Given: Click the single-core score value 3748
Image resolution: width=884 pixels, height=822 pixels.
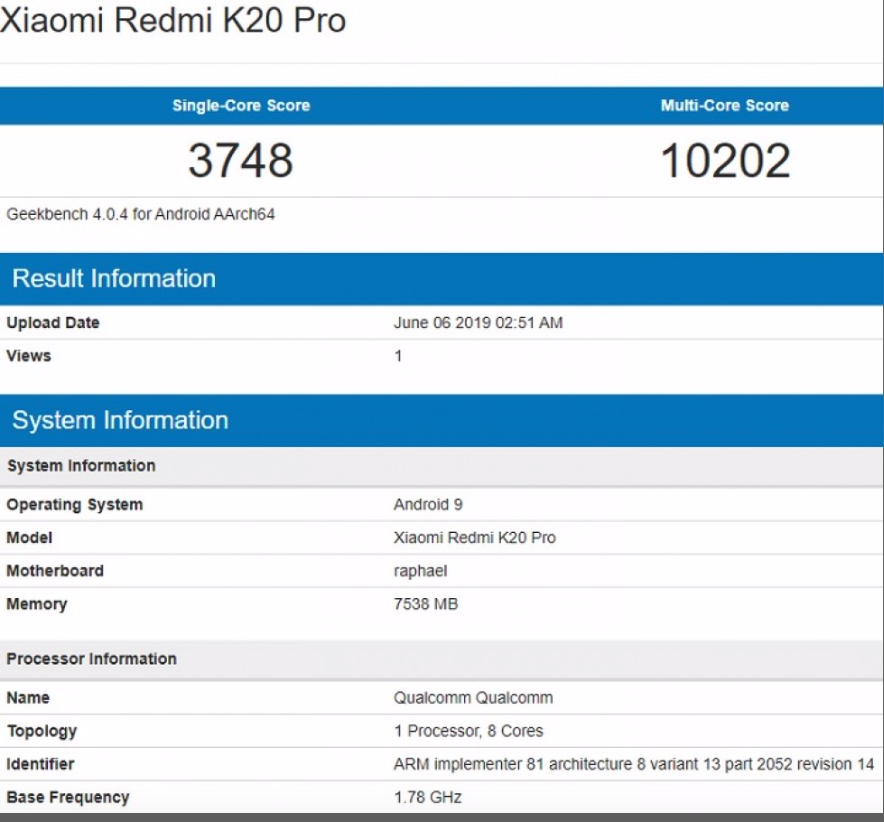Looking at the screenshot, I should click(241, 161).
